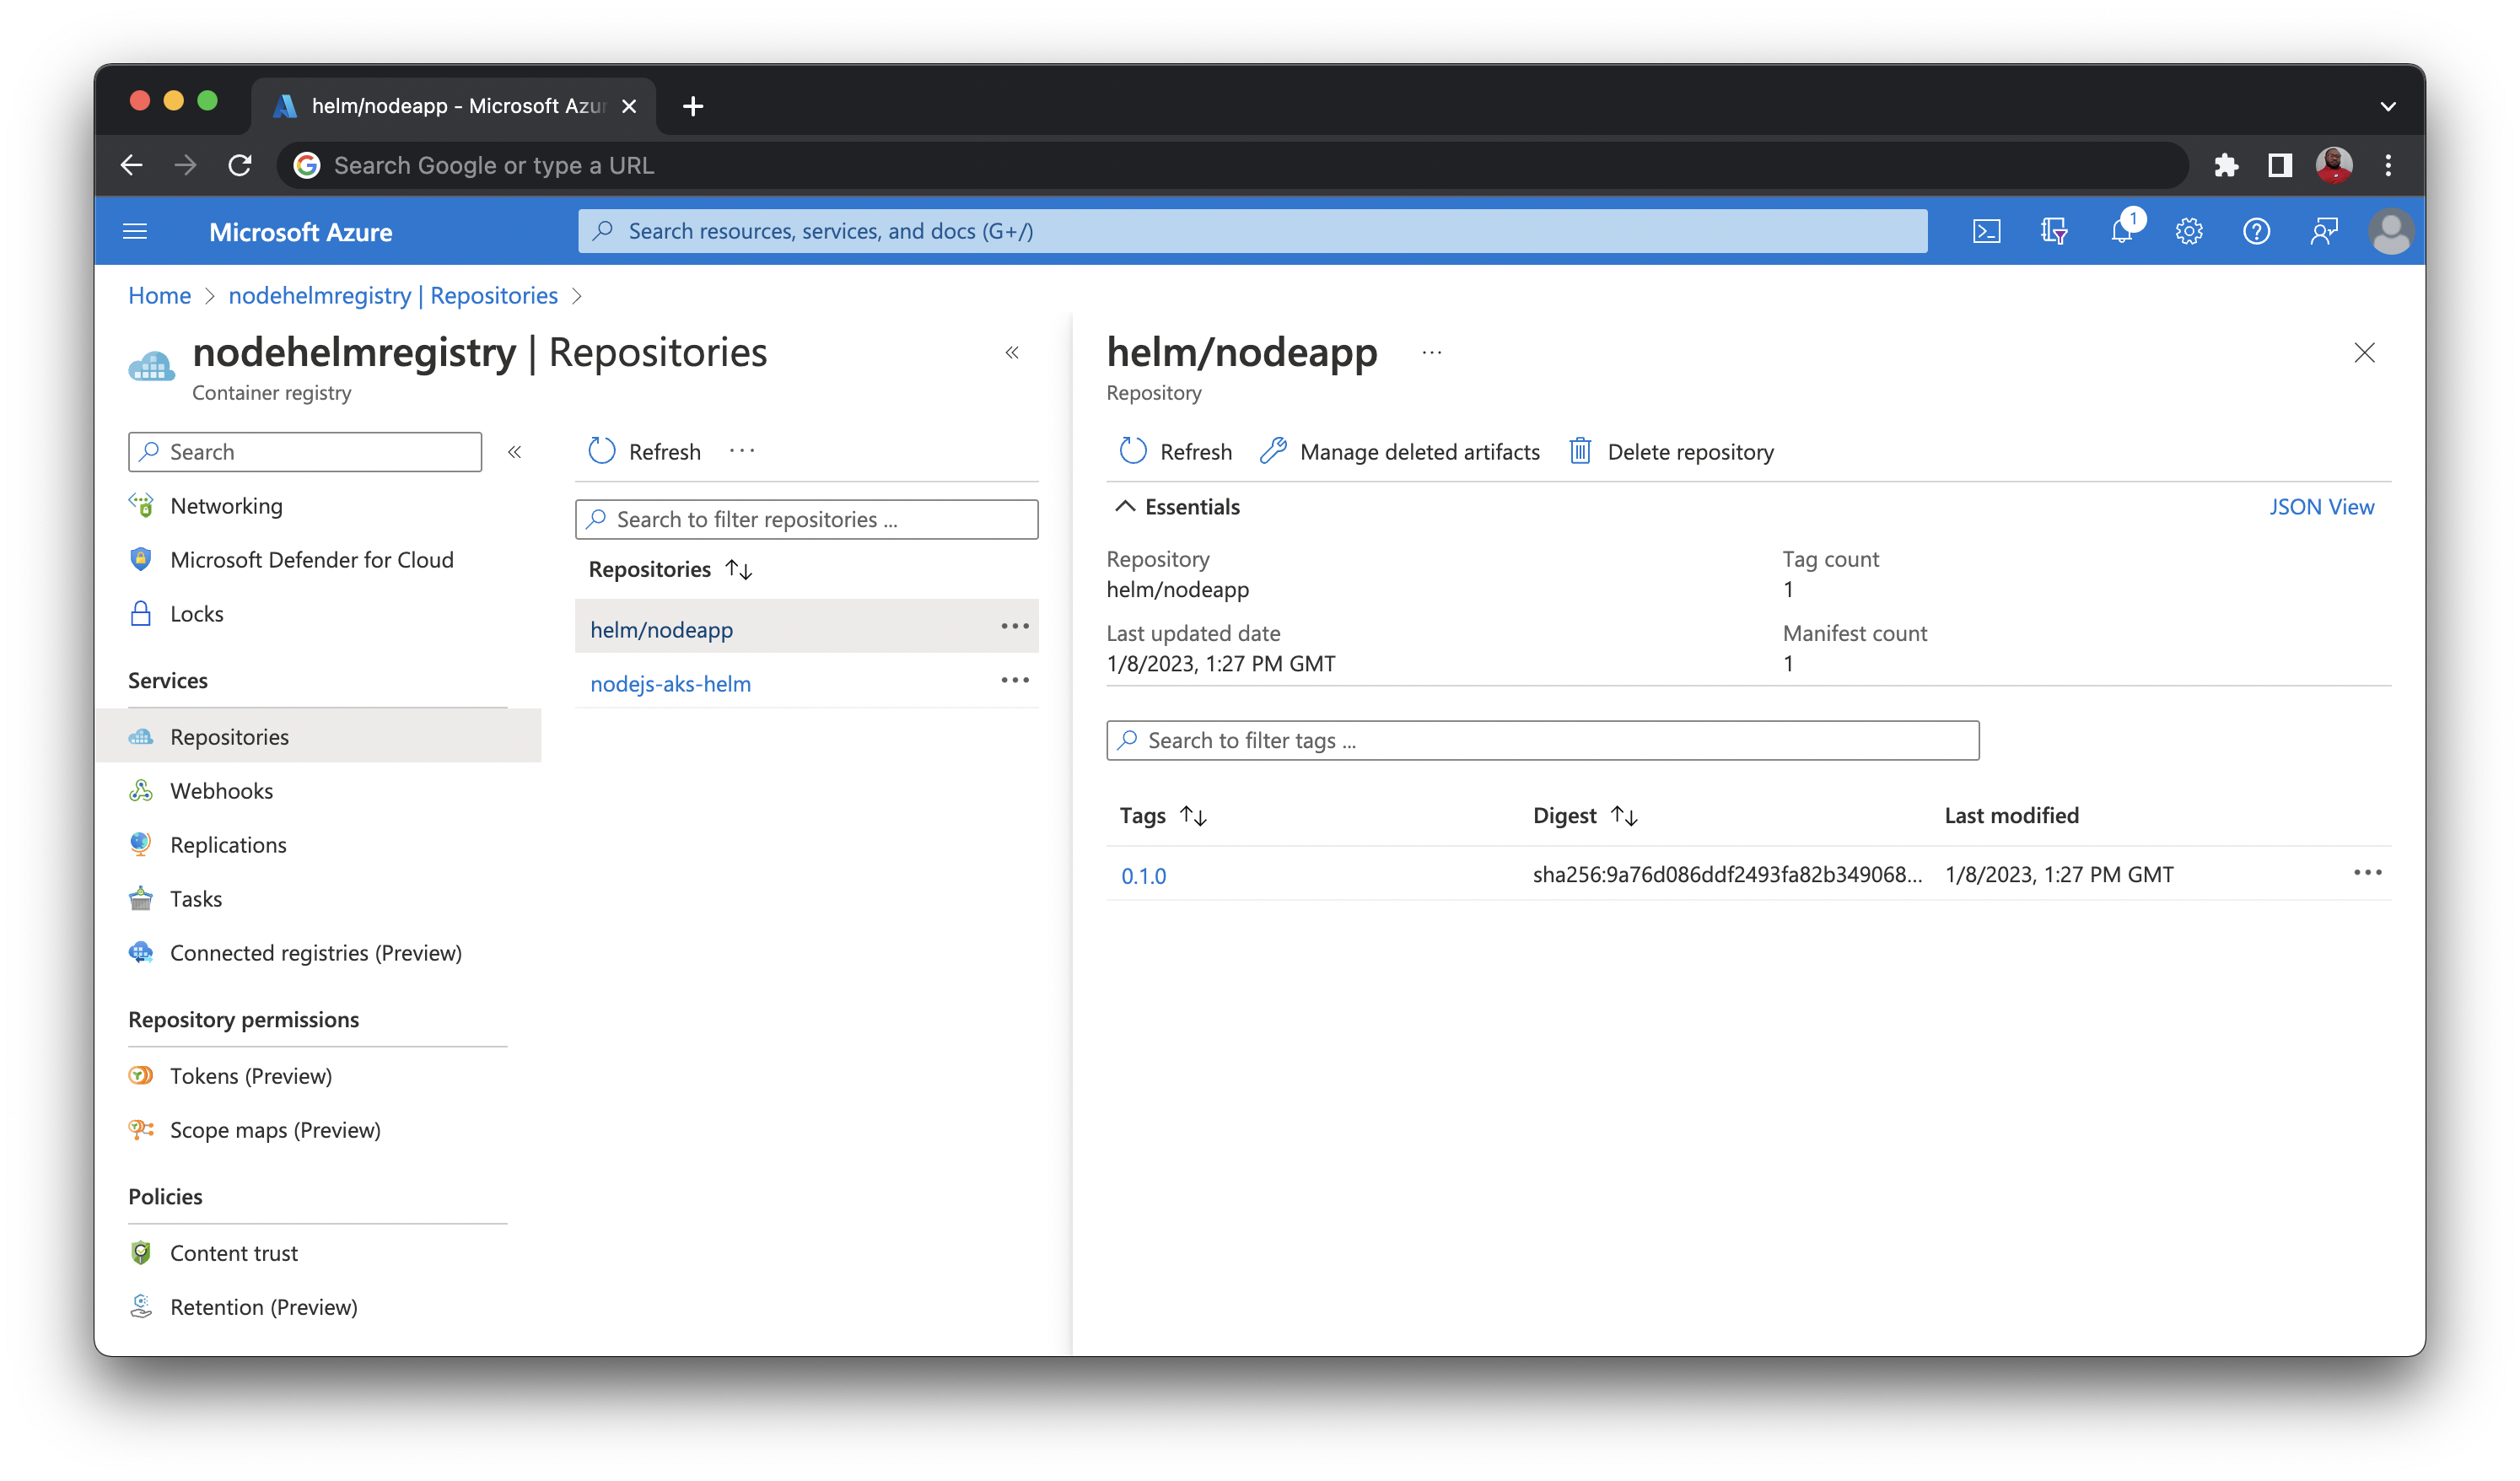Open Connected registries (Preview)
The height and width of the screenshot is (1481, 2520).
click(316, 952)
